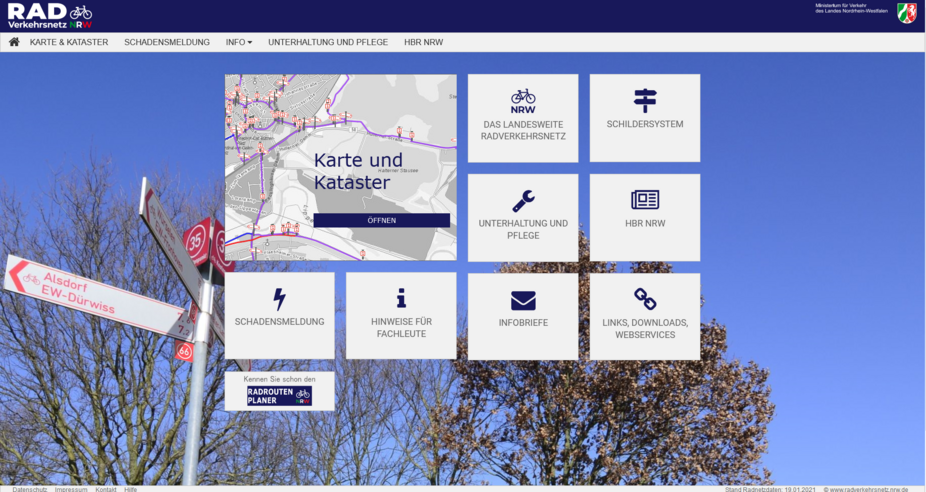
Task: Open the envelope Infobriefe icon
Action: [523, 301]
